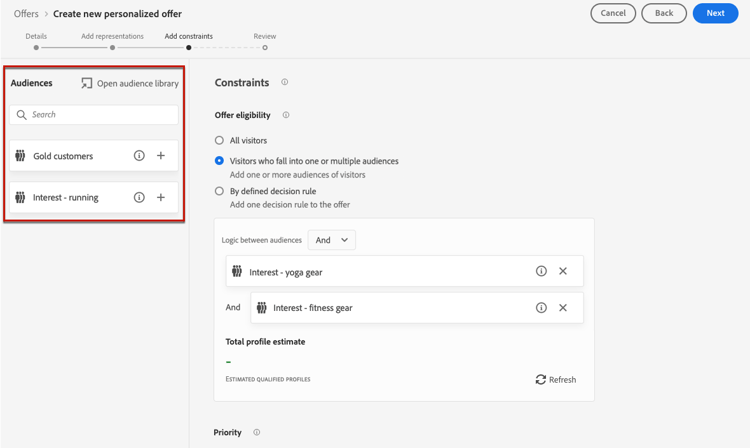Remove Interest - fitness gear audience
The image size is (750, 448).
(563, 307)
